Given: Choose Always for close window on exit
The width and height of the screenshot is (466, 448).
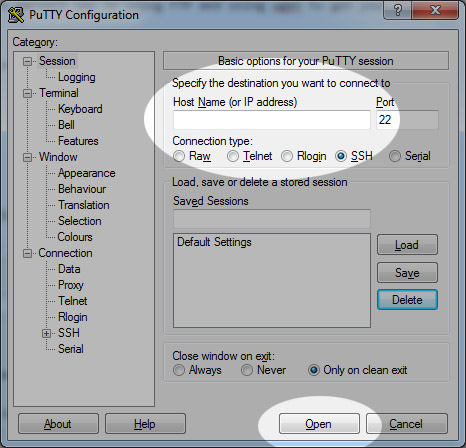Looking at the screenshot, I should click(x=179, y=370).
